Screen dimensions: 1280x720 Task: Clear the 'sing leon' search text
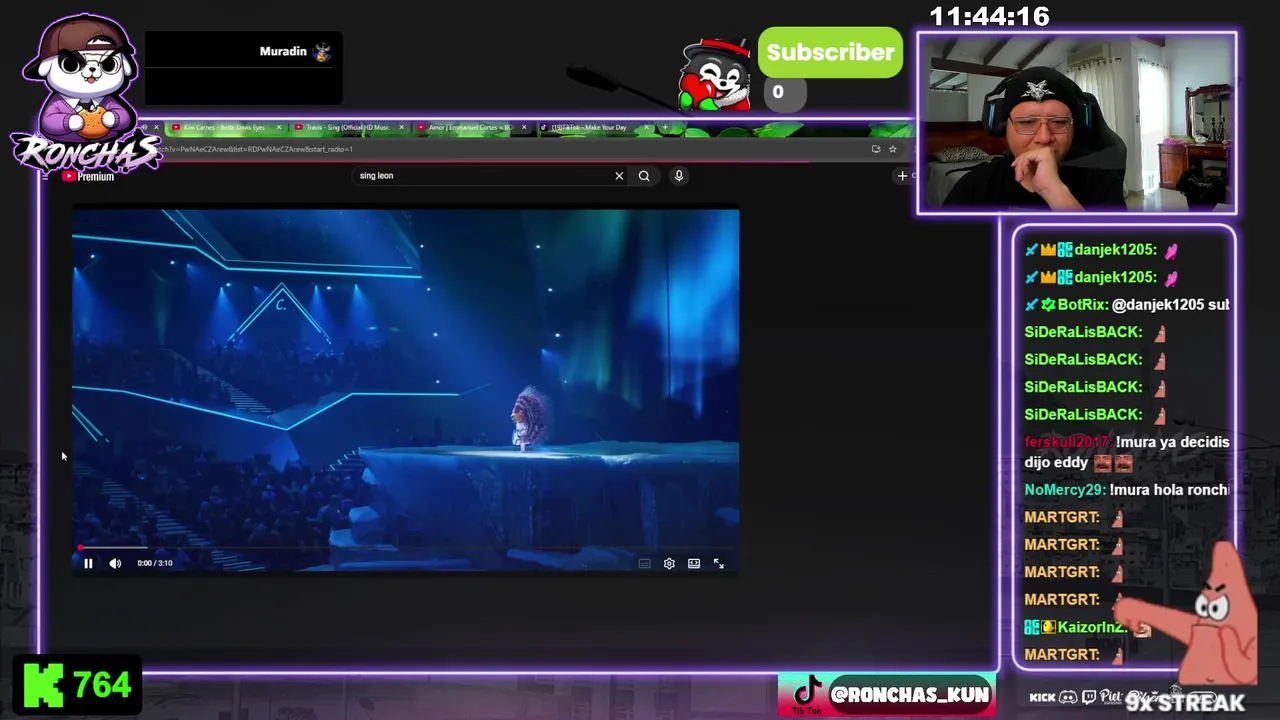(x=619, y=176)
